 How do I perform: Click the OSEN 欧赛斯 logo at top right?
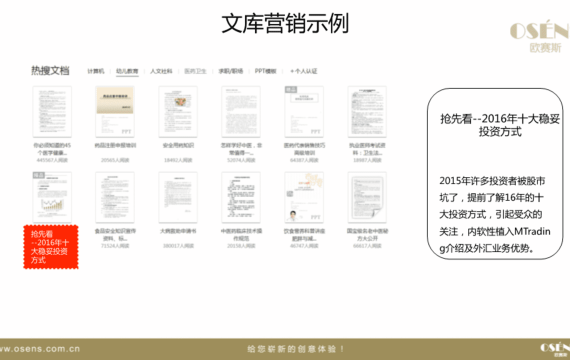pyautogui.click(x=539, y=36)
